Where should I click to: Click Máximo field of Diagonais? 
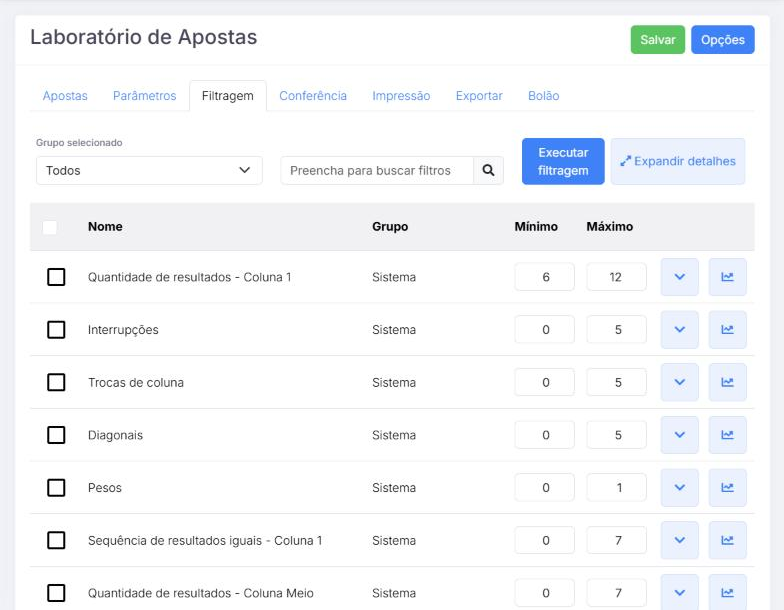click(616, 435)
